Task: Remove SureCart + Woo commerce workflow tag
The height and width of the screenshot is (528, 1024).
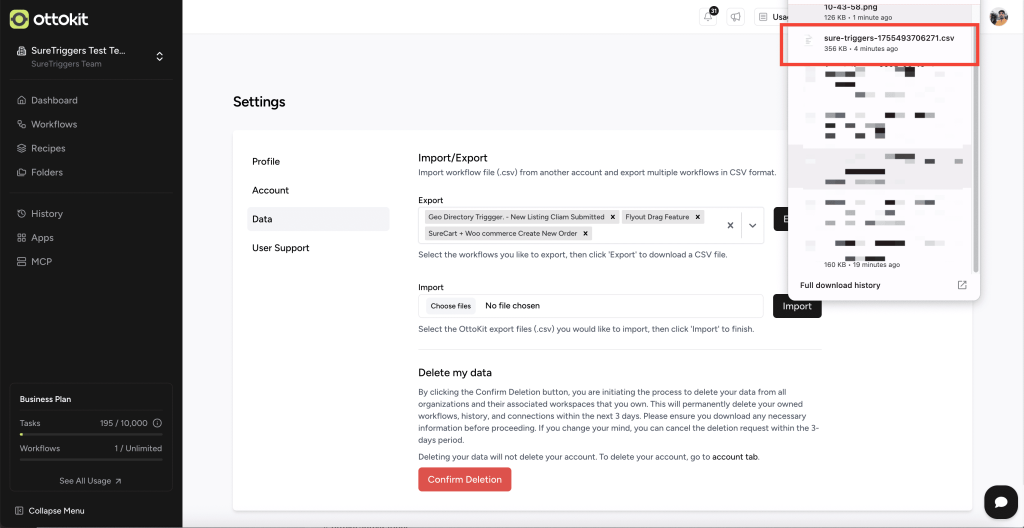Action: (586, 233)
